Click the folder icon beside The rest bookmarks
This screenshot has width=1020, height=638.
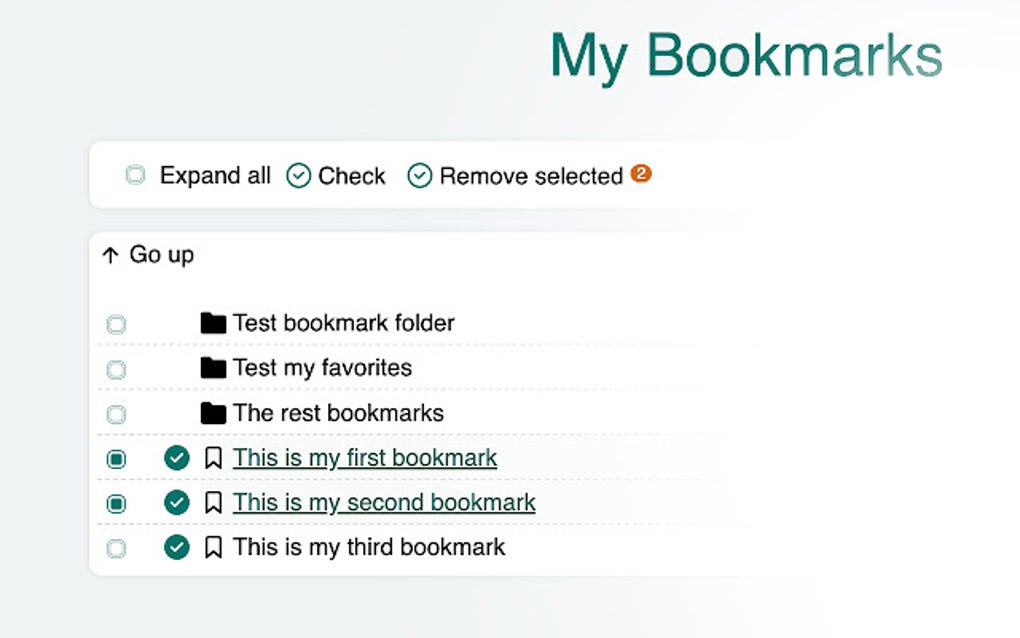click(x=212, y=413)
